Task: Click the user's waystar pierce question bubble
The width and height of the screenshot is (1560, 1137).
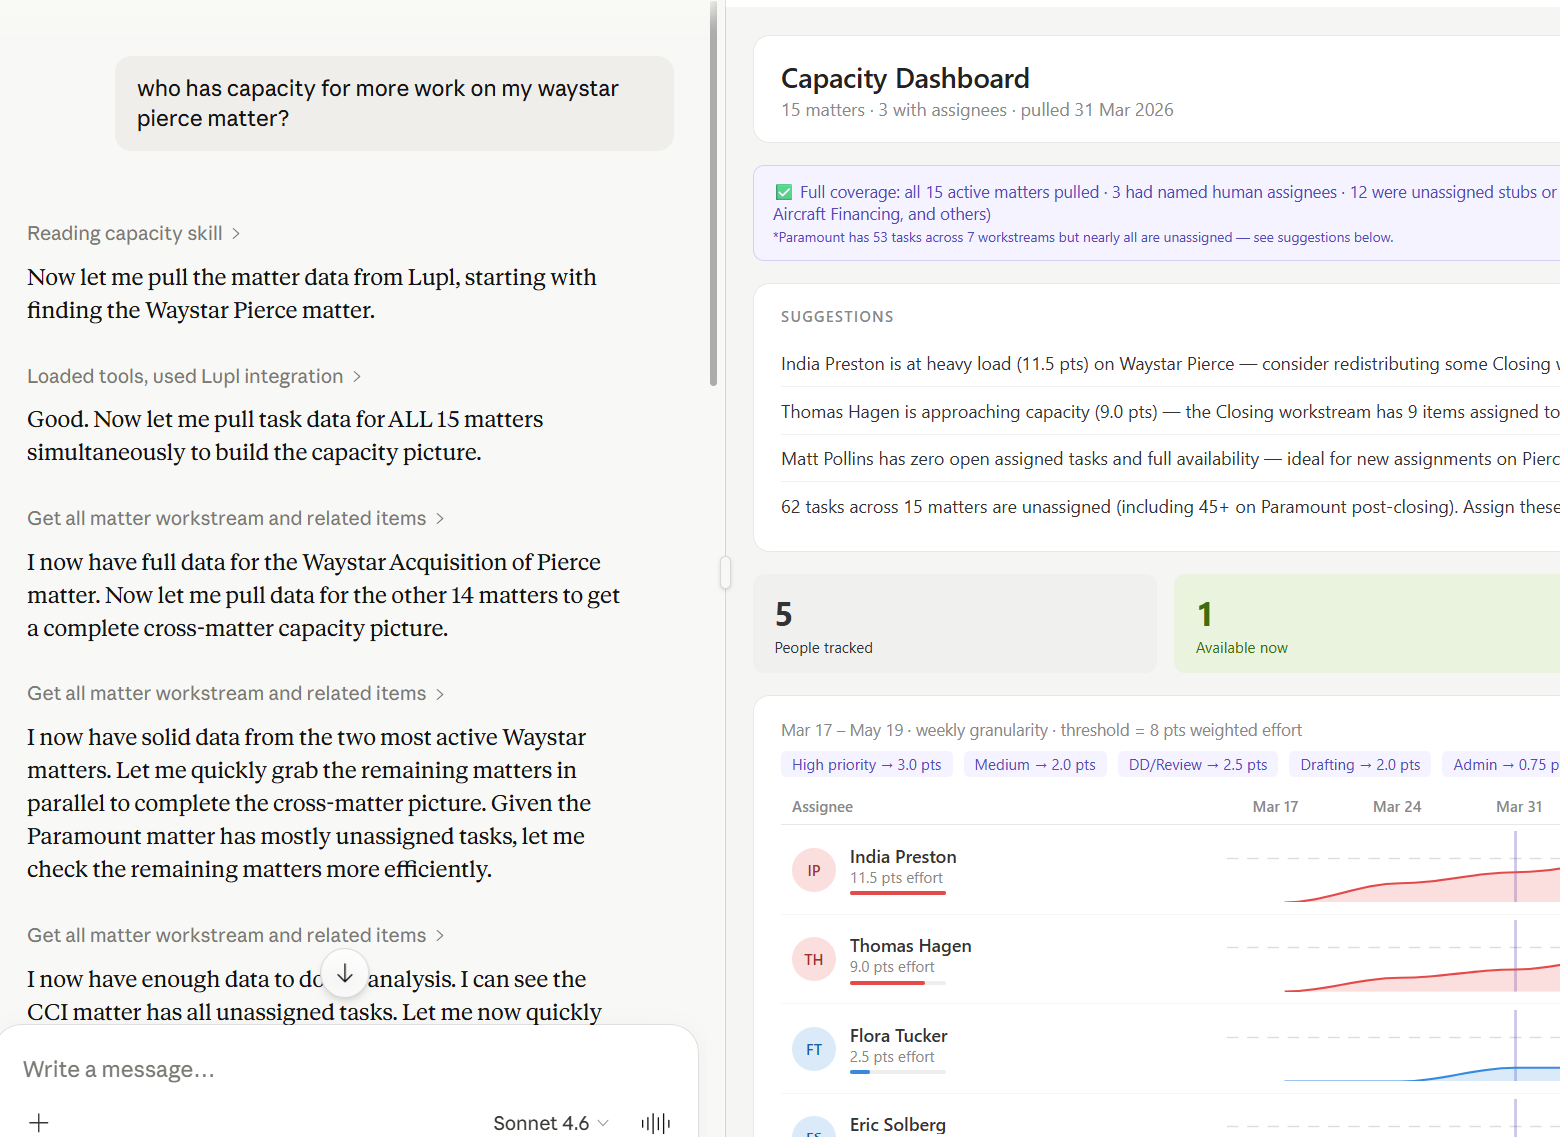Action: pos(394,103)
